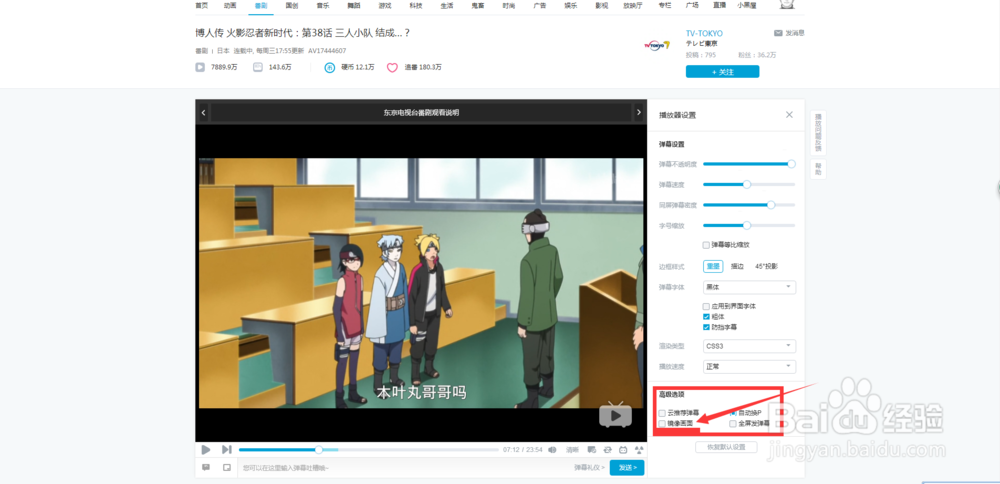Enable 弹幕等比缩放 checkbox
Image resolution: width=1000 pixels, height=484 pixels.
pos(706,245)
